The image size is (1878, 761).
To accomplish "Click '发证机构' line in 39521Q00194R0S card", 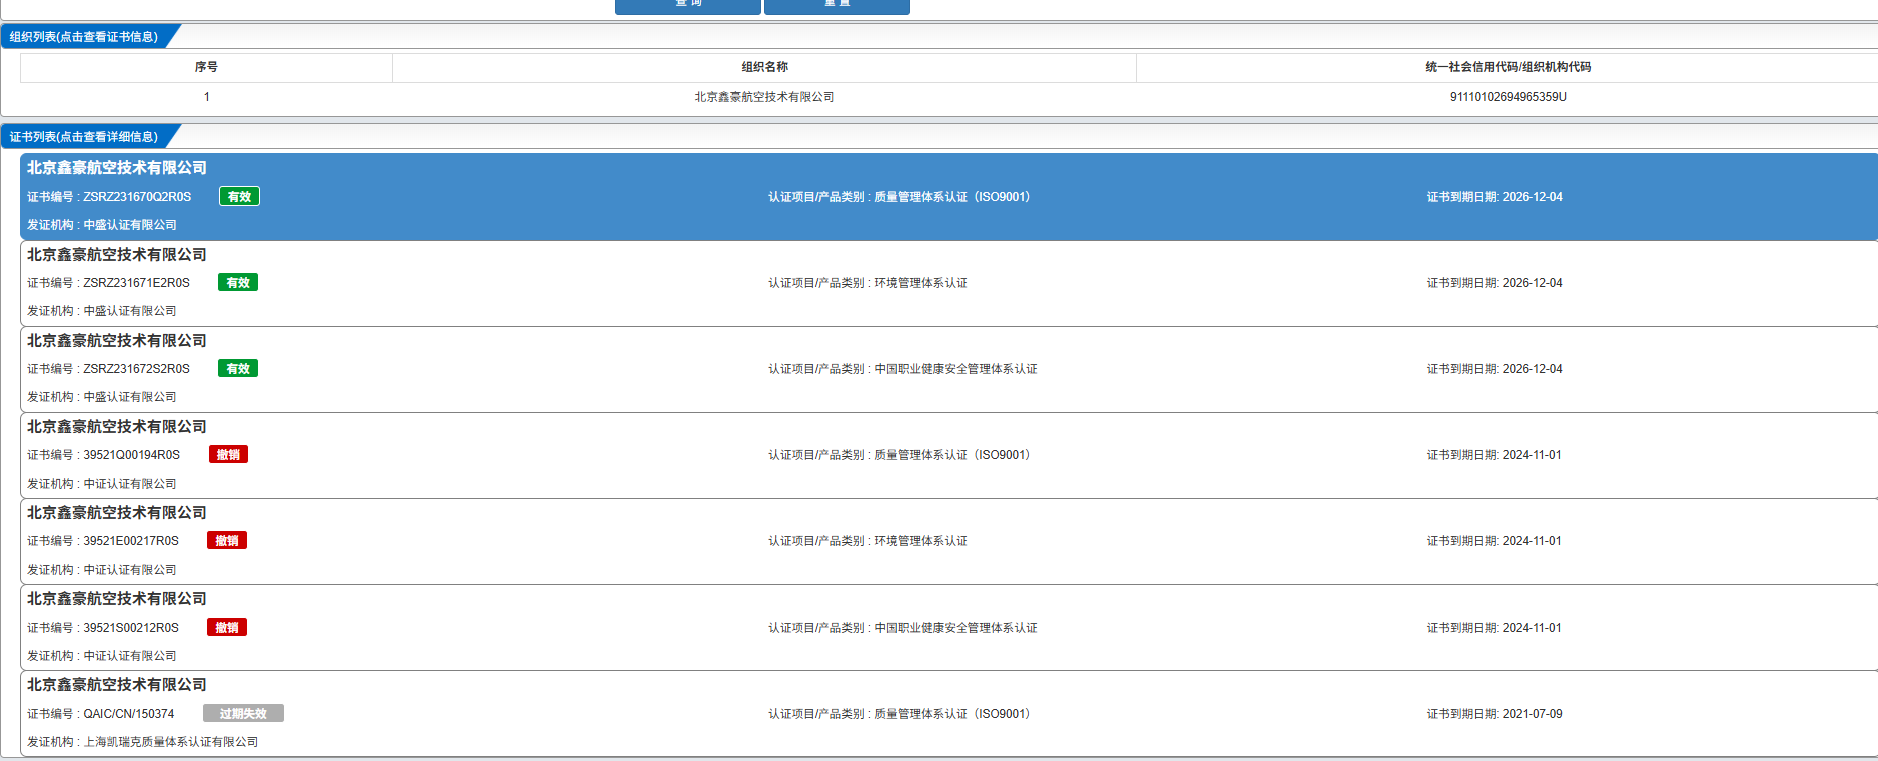I will pos(102,484).
